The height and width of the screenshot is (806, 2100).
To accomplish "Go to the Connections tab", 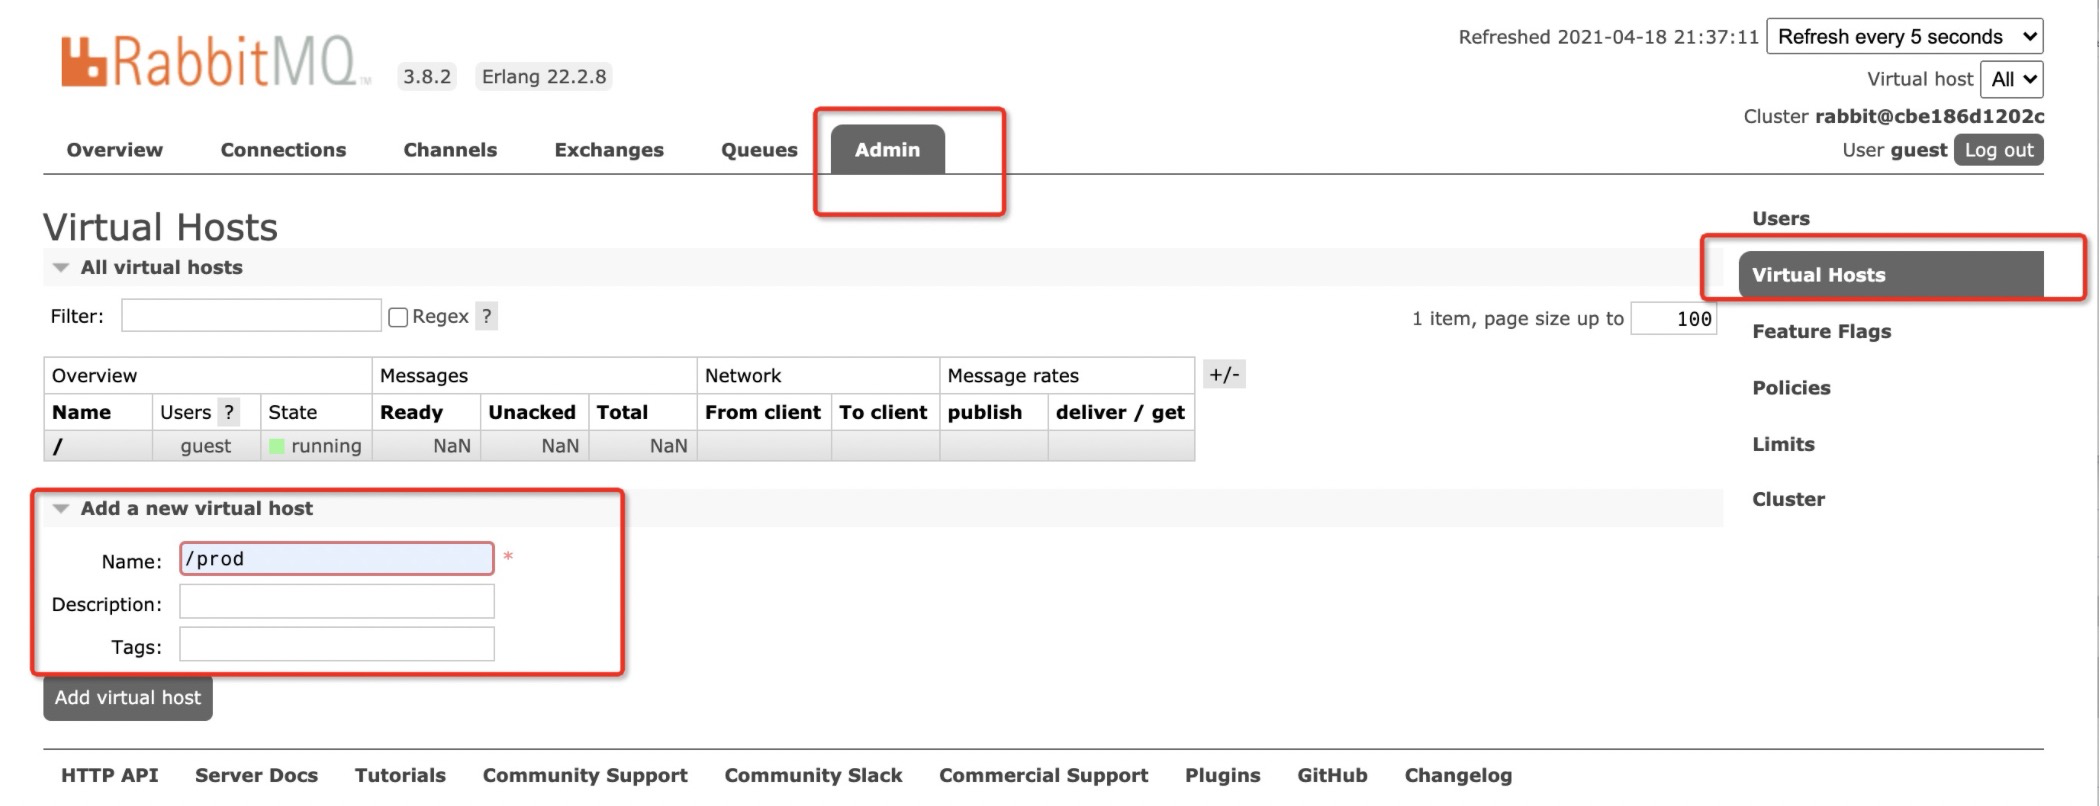I will (283, 150).
